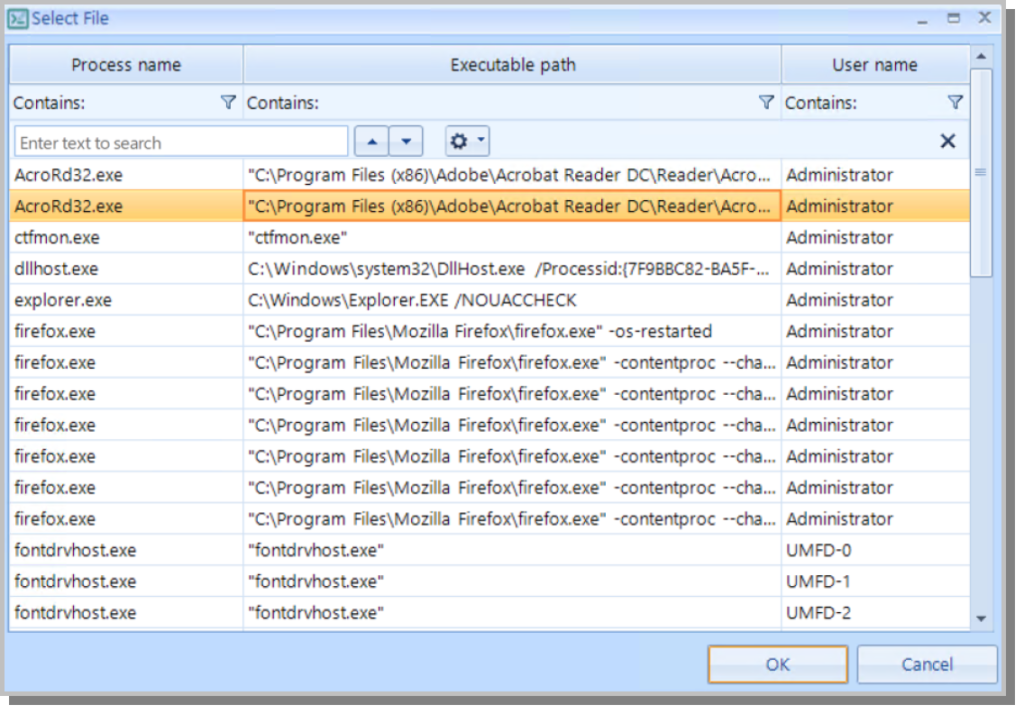Dismiss the dialog with Cancel
Screen dimensions: 1024x714
coord(926,664)
